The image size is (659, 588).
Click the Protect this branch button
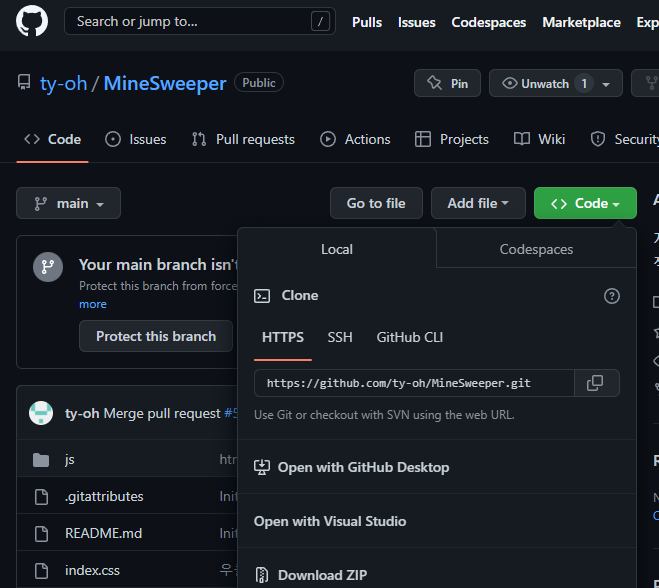(x=156, y=336)
